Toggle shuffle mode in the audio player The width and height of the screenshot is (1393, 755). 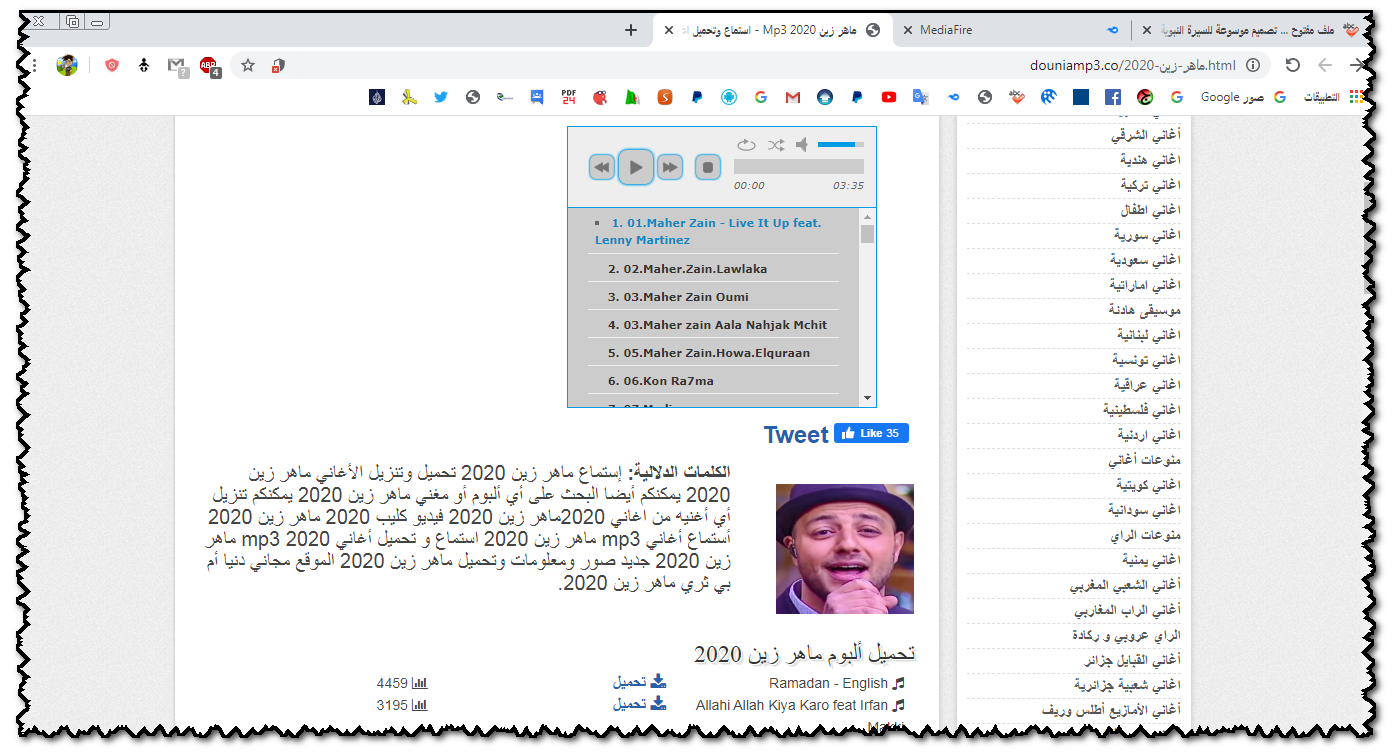775,145
